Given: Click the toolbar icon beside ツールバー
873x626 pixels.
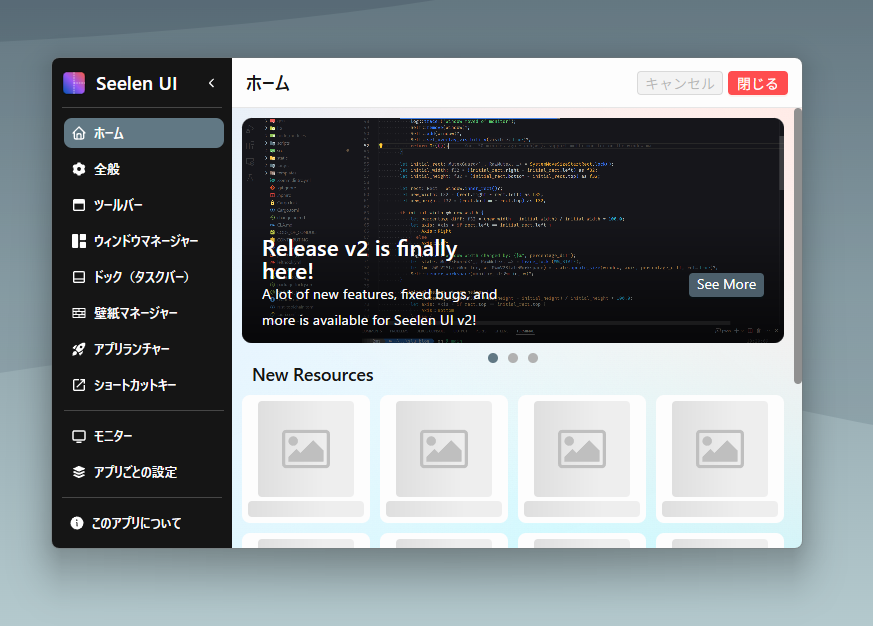Looking at the screenshot, I should [79, 205].
